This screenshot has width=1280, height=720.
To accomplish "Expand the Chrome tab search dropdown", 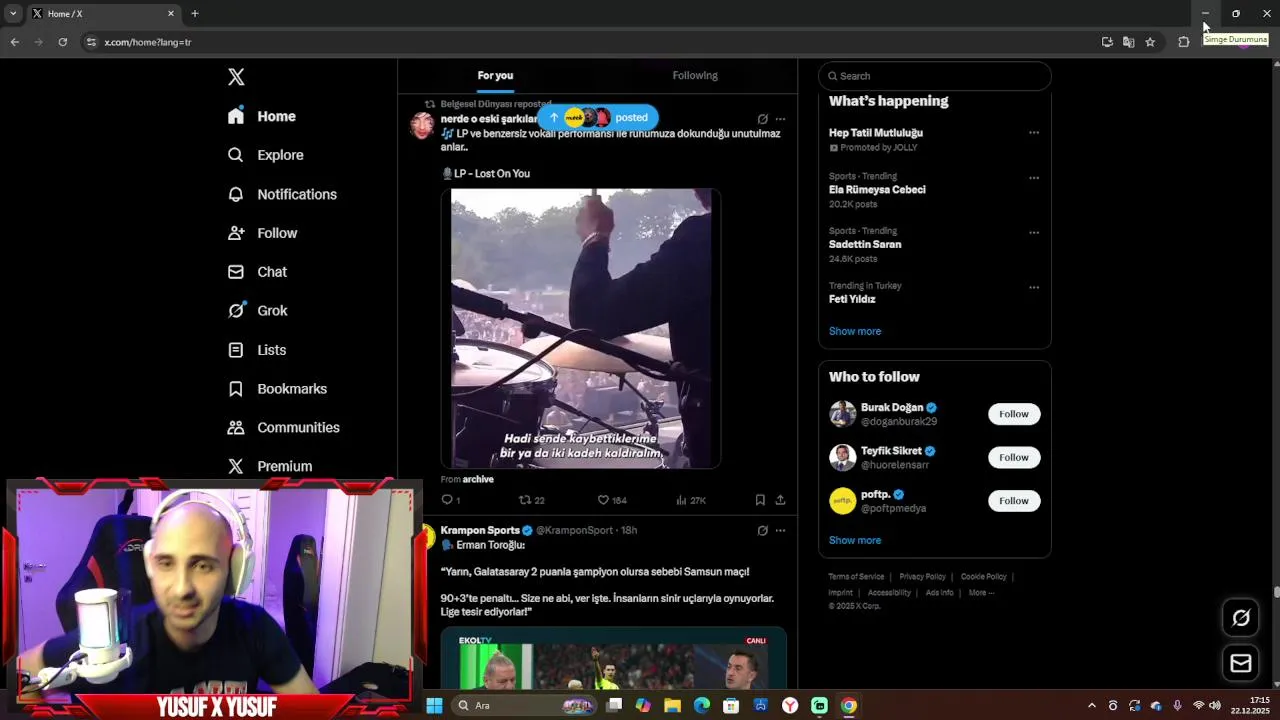I will pos(13,14).
